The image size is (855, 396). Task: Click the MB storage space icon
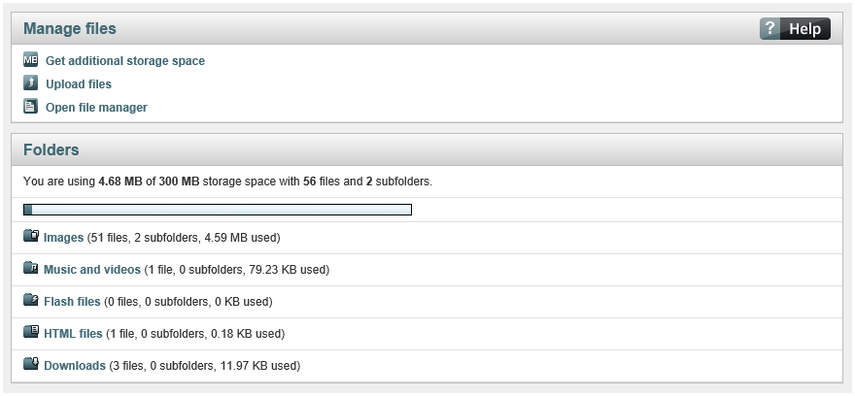[31, 59]
